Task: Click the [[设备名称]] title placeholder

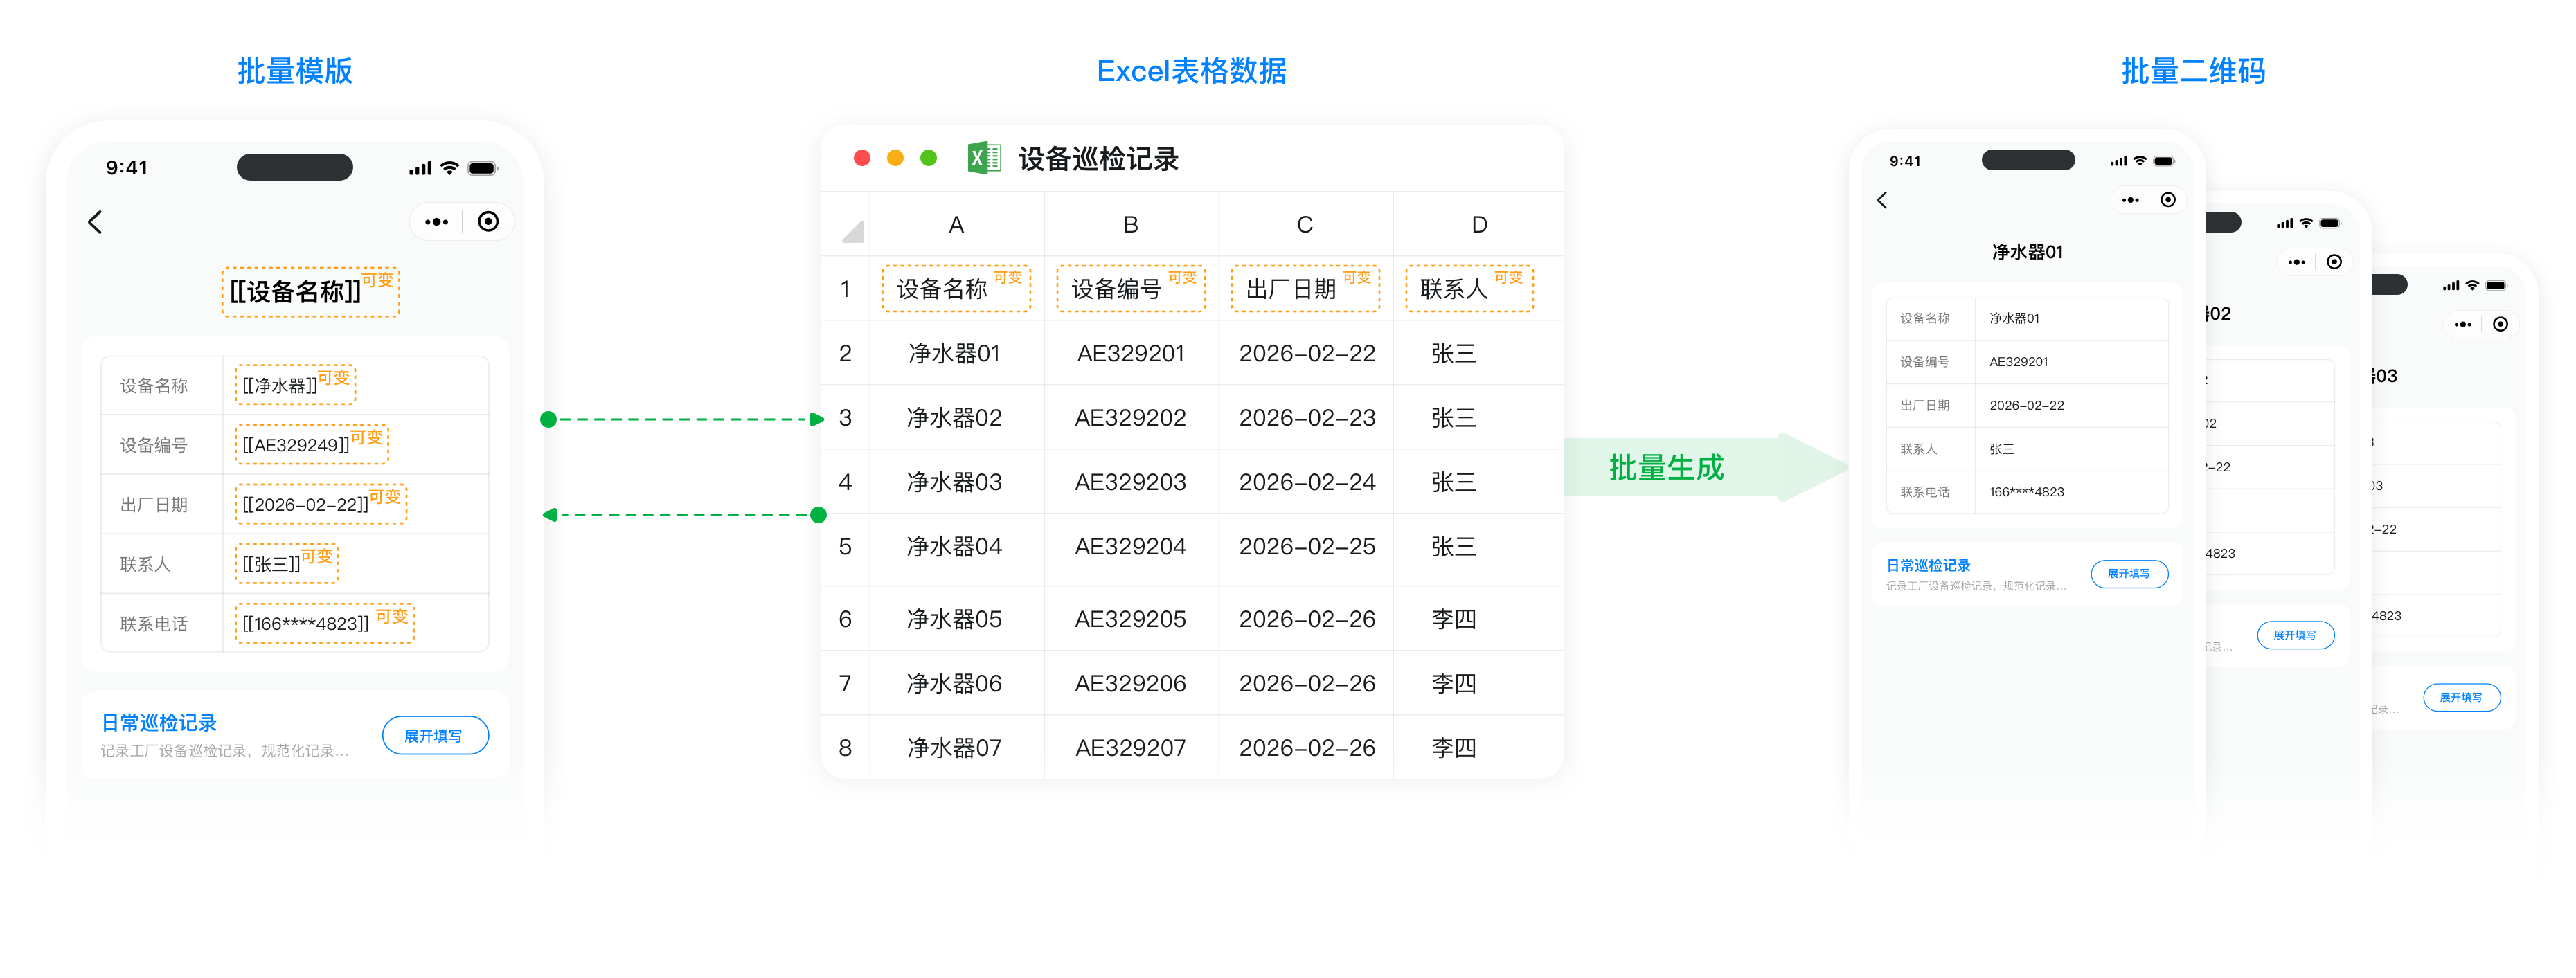Action: (x=310, y=292)
